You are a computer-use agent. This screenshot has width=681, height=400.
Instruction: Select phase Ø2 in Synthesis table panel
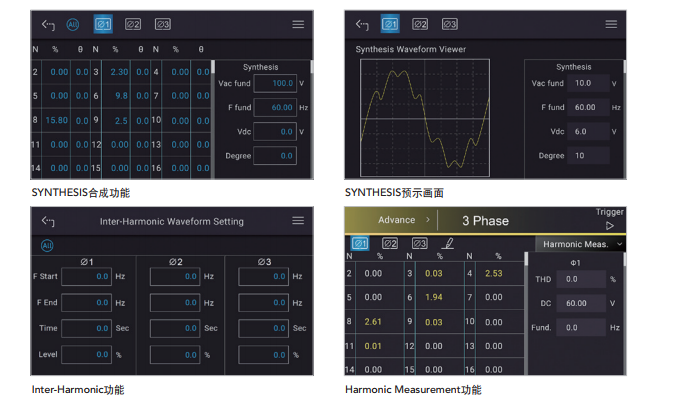(133, 24)
